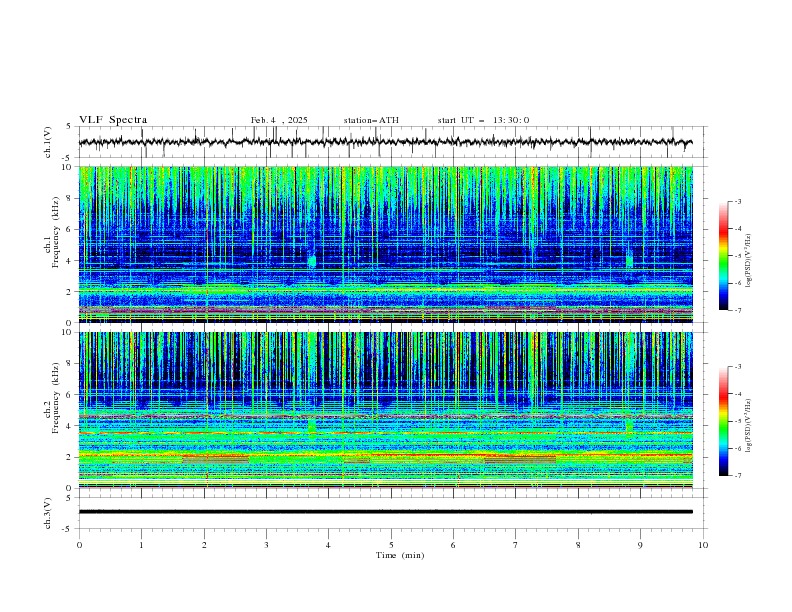Click time-axis tick label "7"

pyautogui.click(x=516, y=545)
